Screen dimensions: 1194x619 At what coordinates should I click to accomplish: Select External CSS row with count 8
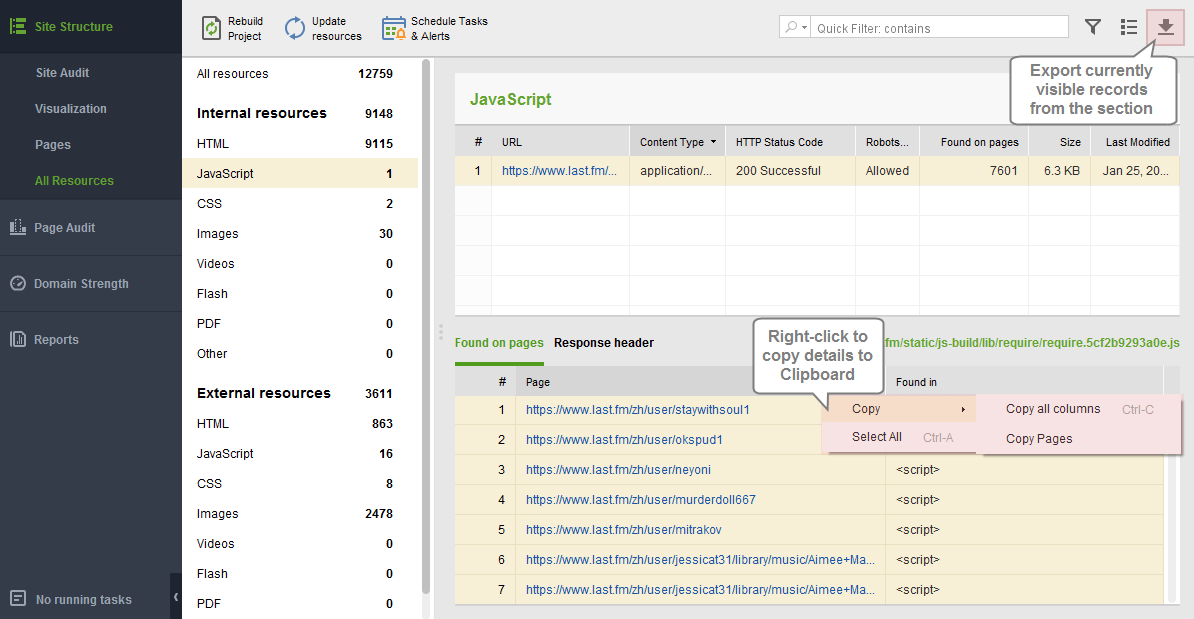[300, 483]
